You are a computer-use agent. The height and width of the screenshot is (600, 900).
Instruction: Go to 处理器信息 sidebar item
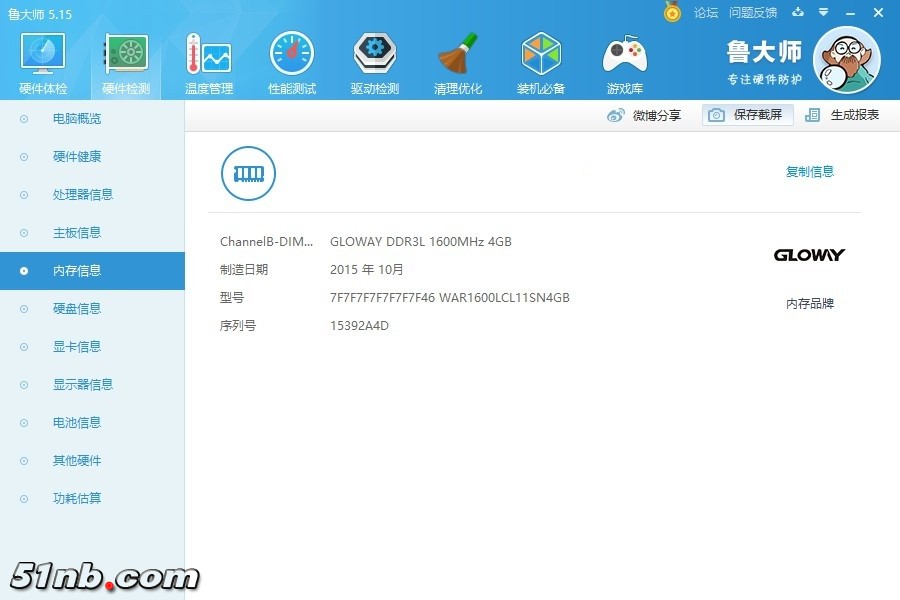coord(83,195)
